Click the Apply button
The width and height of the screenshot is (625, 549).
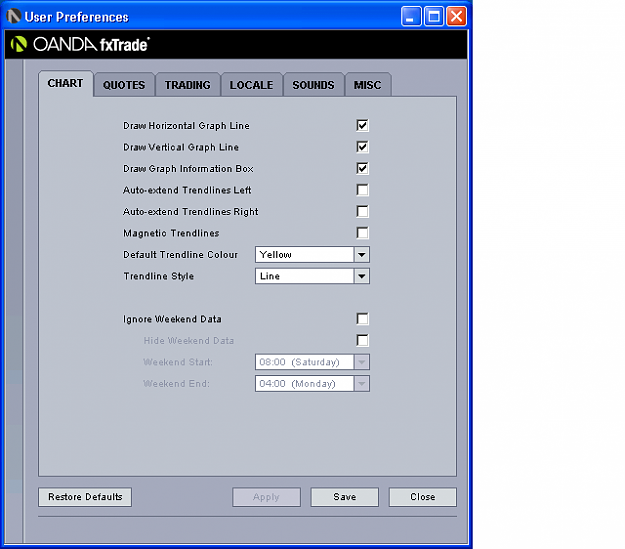266,497
